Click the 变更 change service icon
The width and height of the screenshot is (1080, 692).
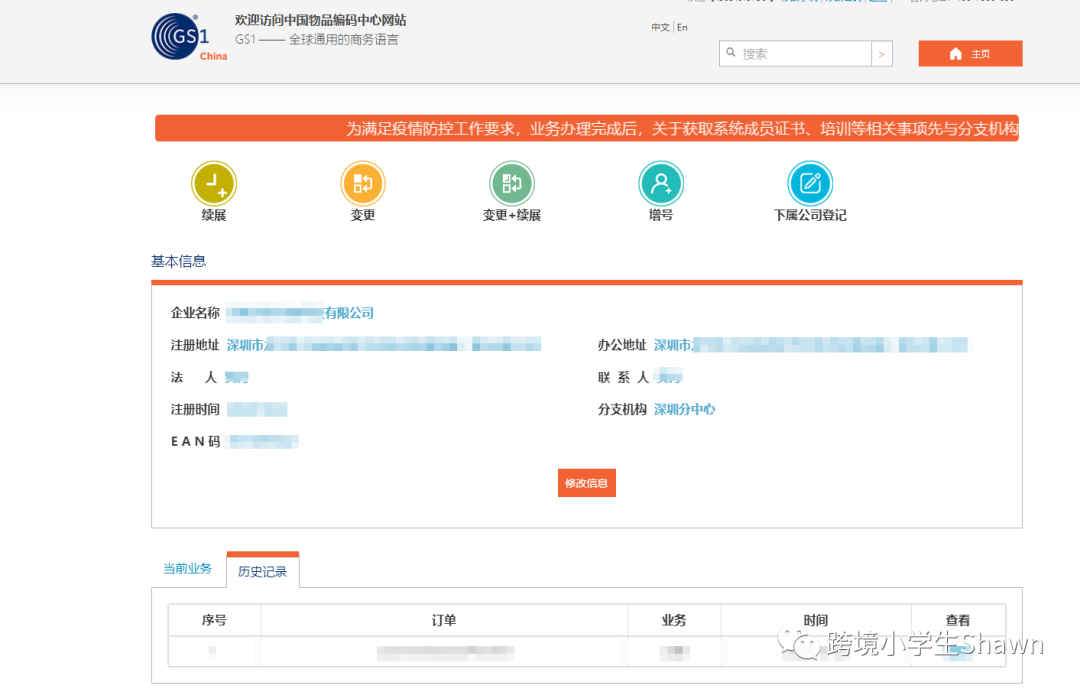(x=362, y=182)
